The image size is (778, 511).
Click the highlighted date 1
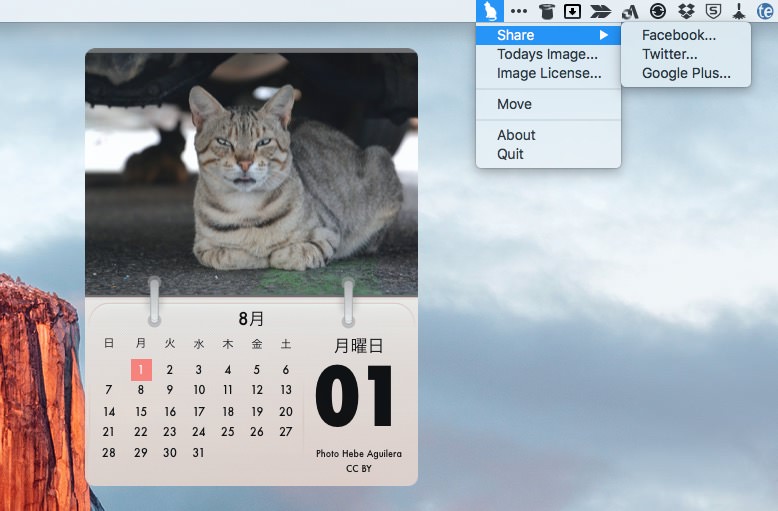pos(141,370)
